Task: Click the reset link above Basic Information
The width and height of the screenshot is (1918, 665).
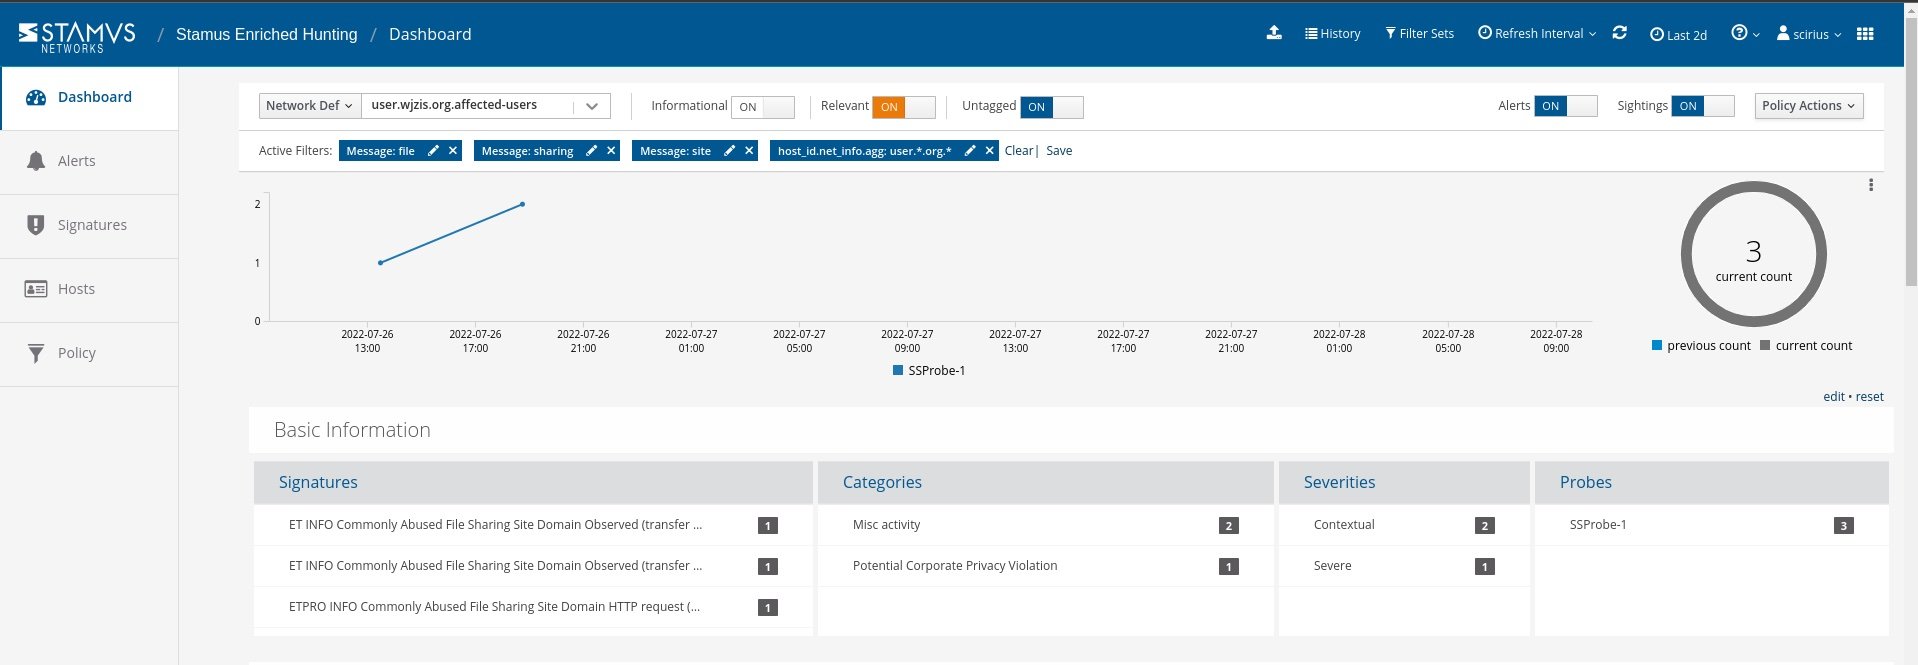Action: point(1870,397)
